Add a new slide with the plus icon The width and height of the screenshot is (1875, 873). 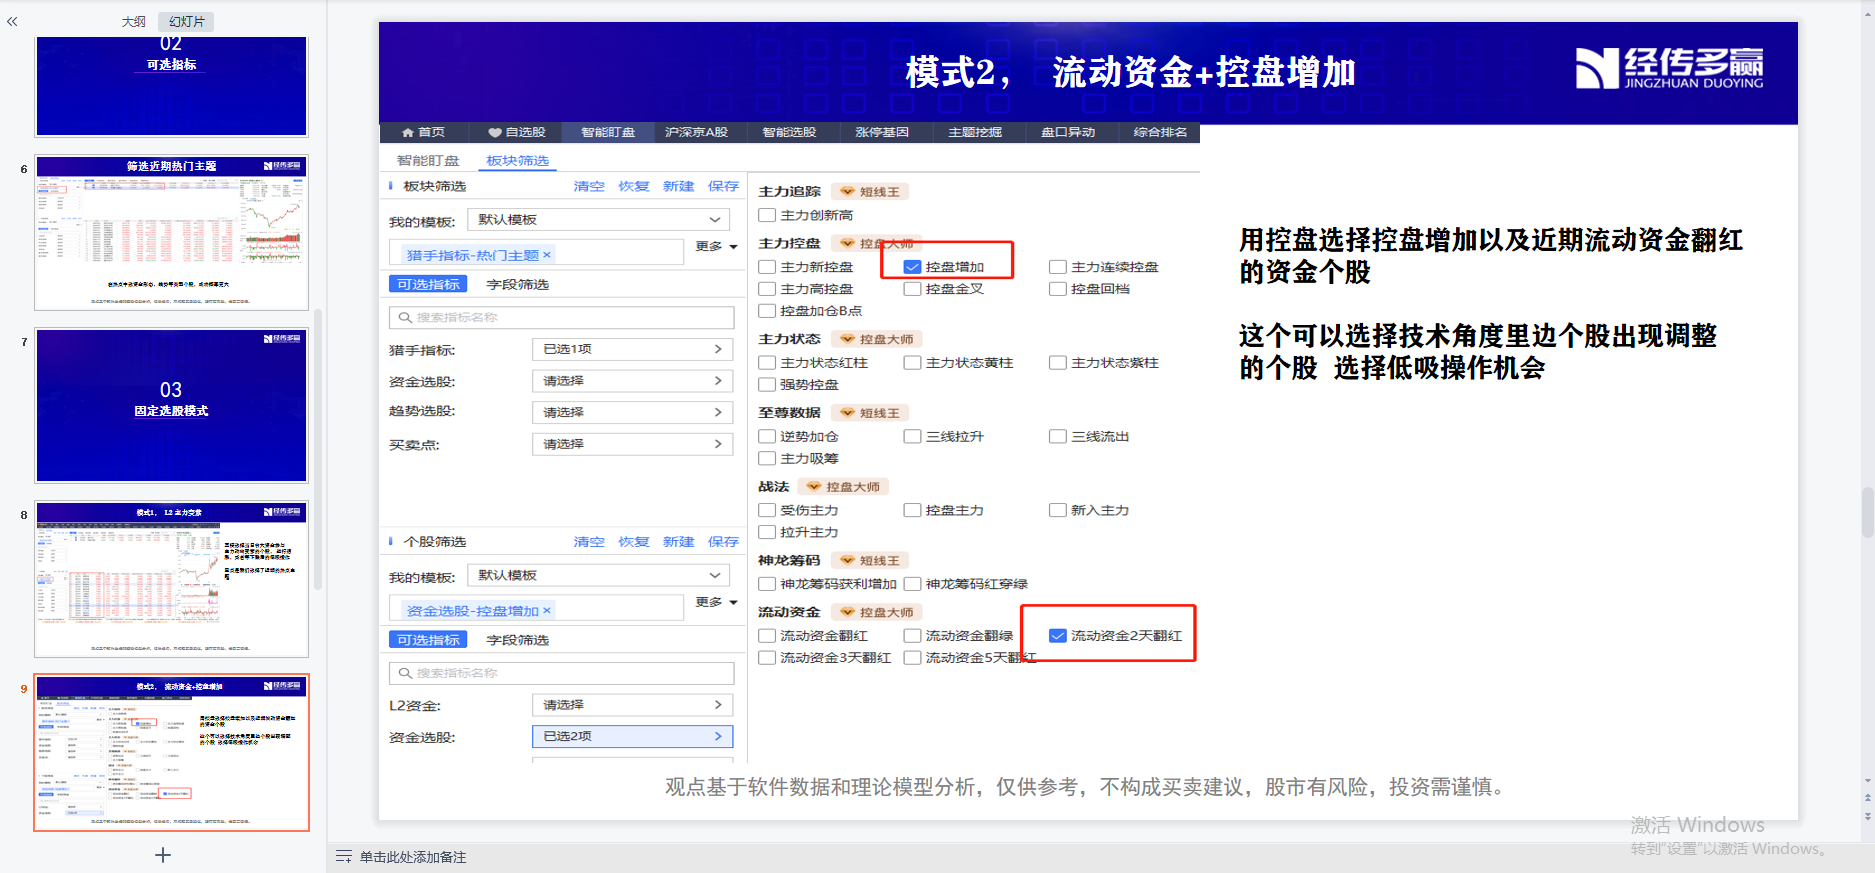163,855
